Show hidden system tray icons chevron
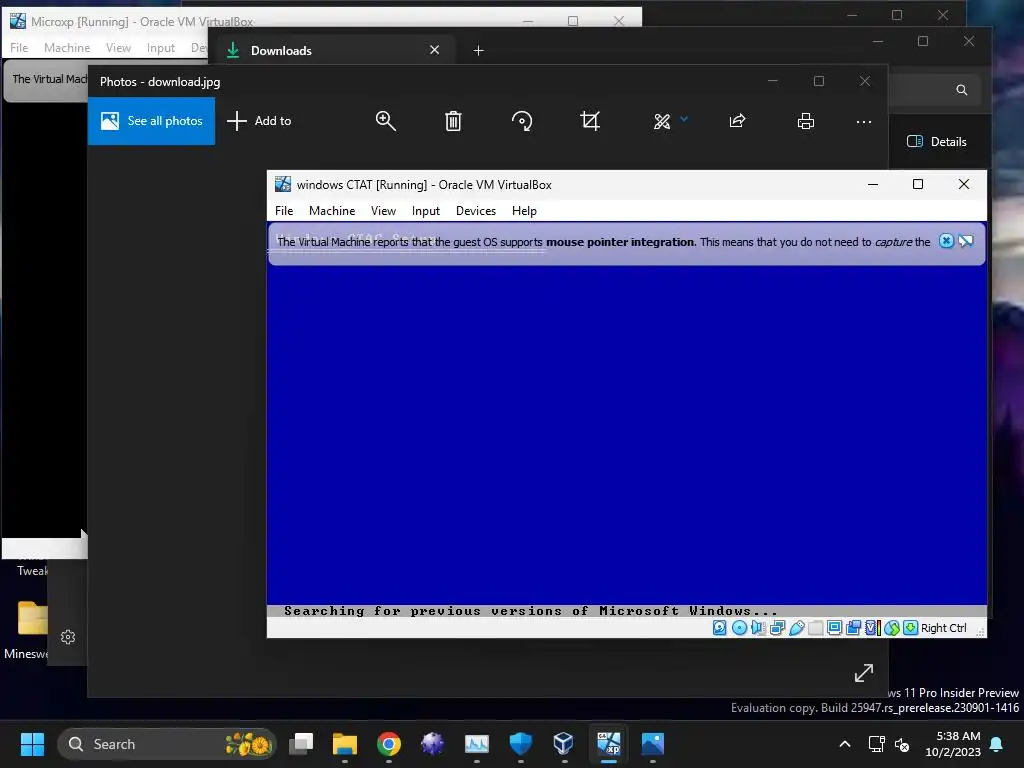This screenshot has width=1024, height=768. (x=844, y=744)
